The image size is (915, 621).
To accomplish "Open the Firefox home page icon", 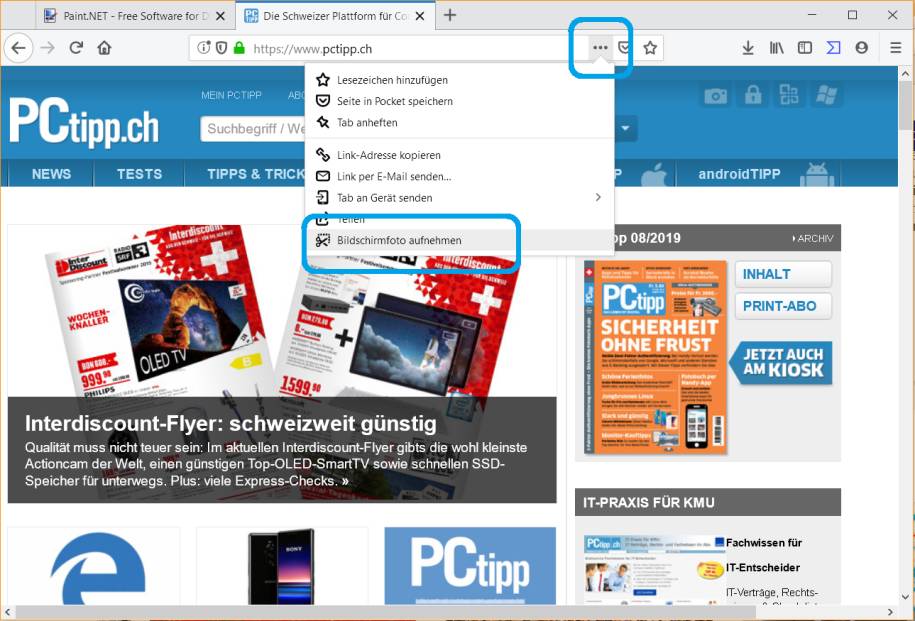I will pos(104,48).
